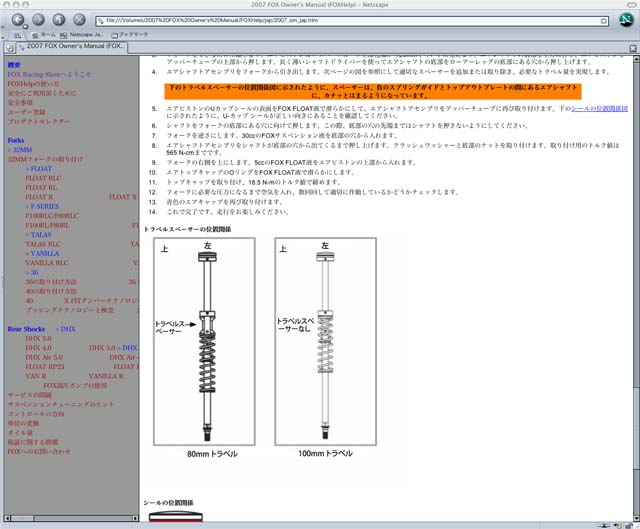Viewport: 640px width, 529px height.
Task: Open the FLOAT RP23 link
Action: click(x=45, y=367)
